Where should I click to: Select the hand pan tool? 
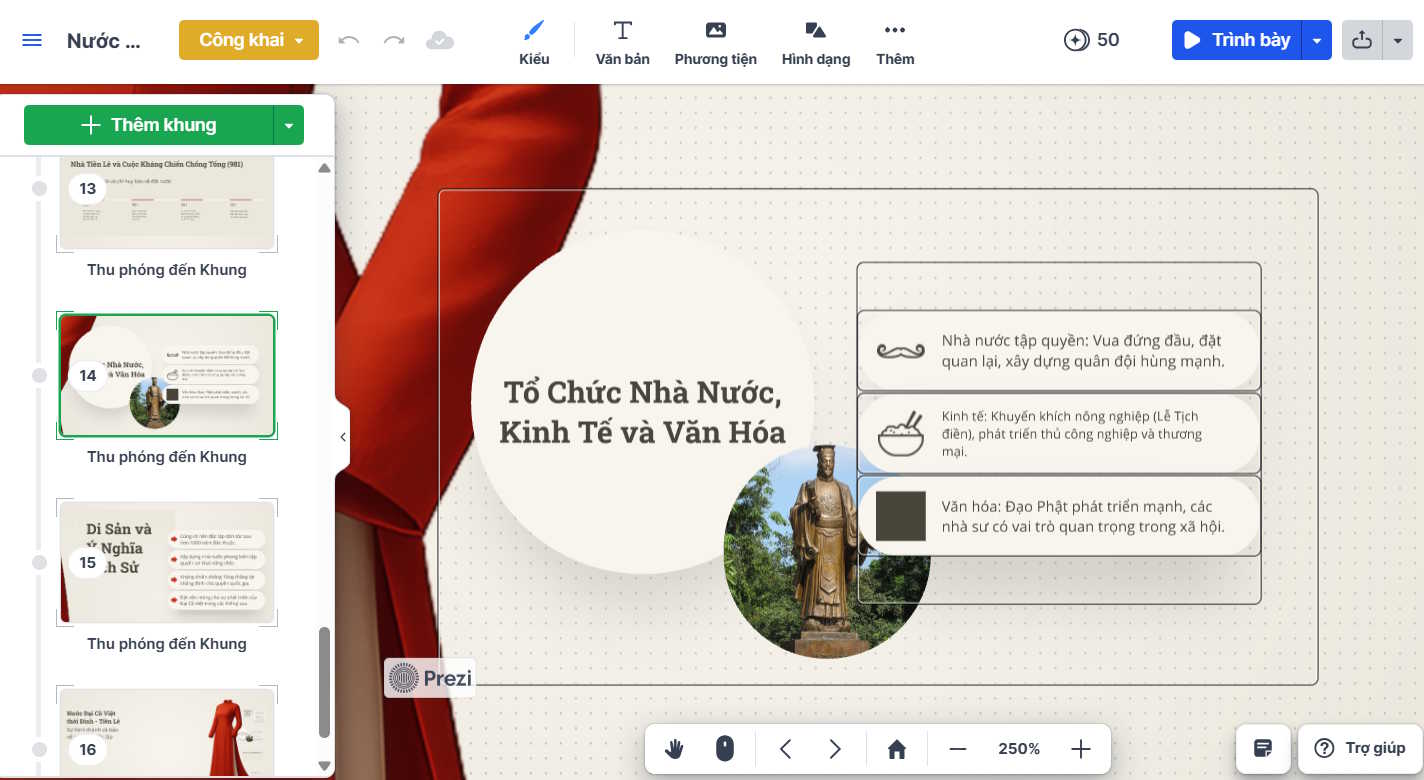coord(674,748)
